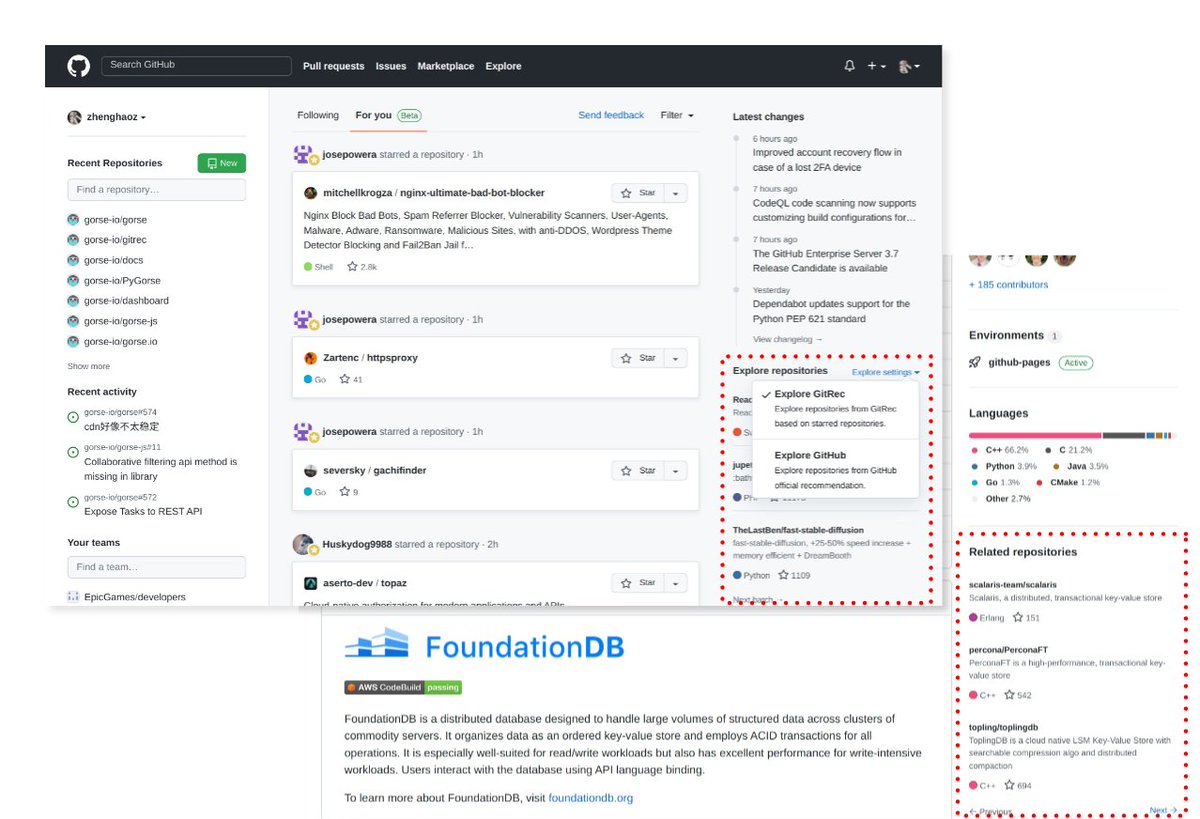Switch to the For you tab
The height and width of the screenshot is (819, 1200).
[388, 115]
